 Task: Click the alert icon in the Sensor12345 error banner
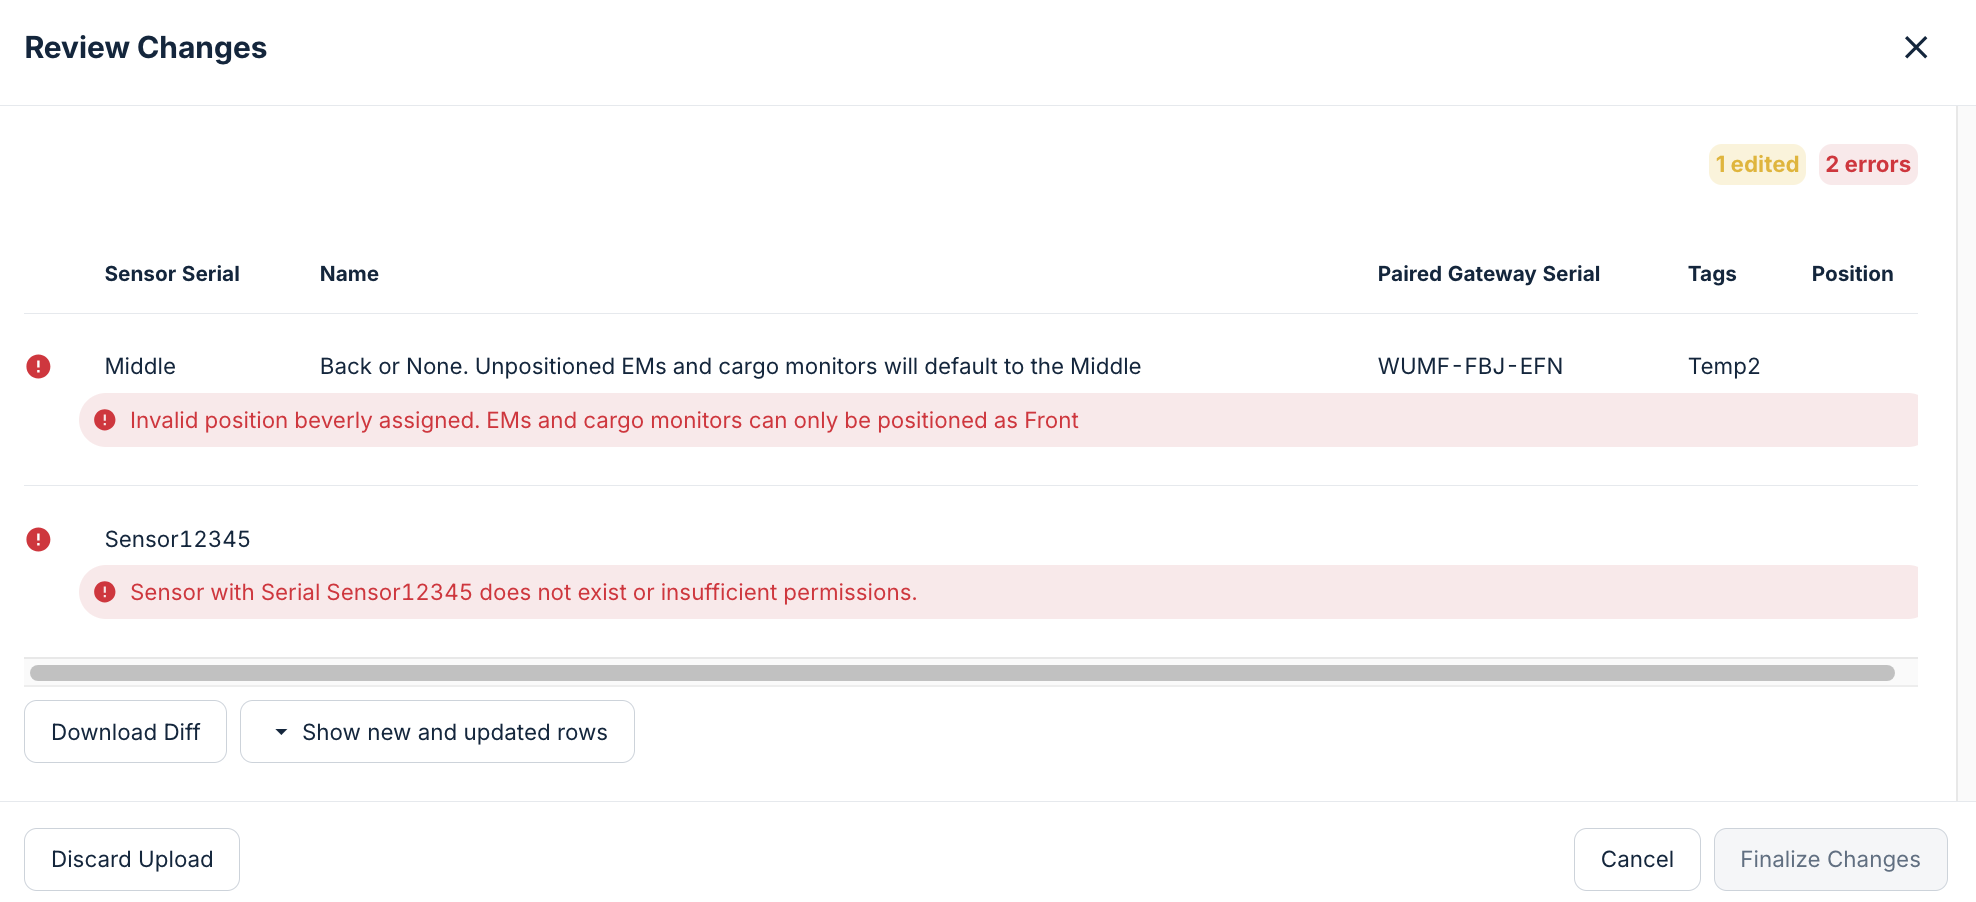click(x=105, y=592)
